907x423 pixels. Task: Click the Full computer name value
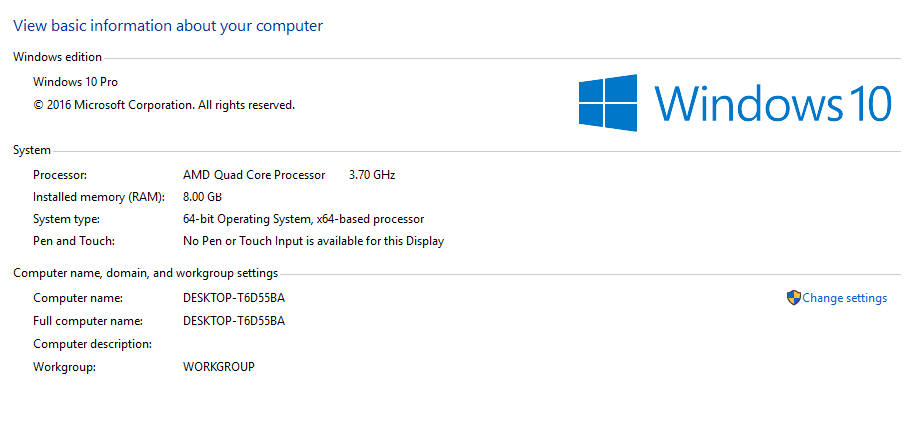click(234, 321)
